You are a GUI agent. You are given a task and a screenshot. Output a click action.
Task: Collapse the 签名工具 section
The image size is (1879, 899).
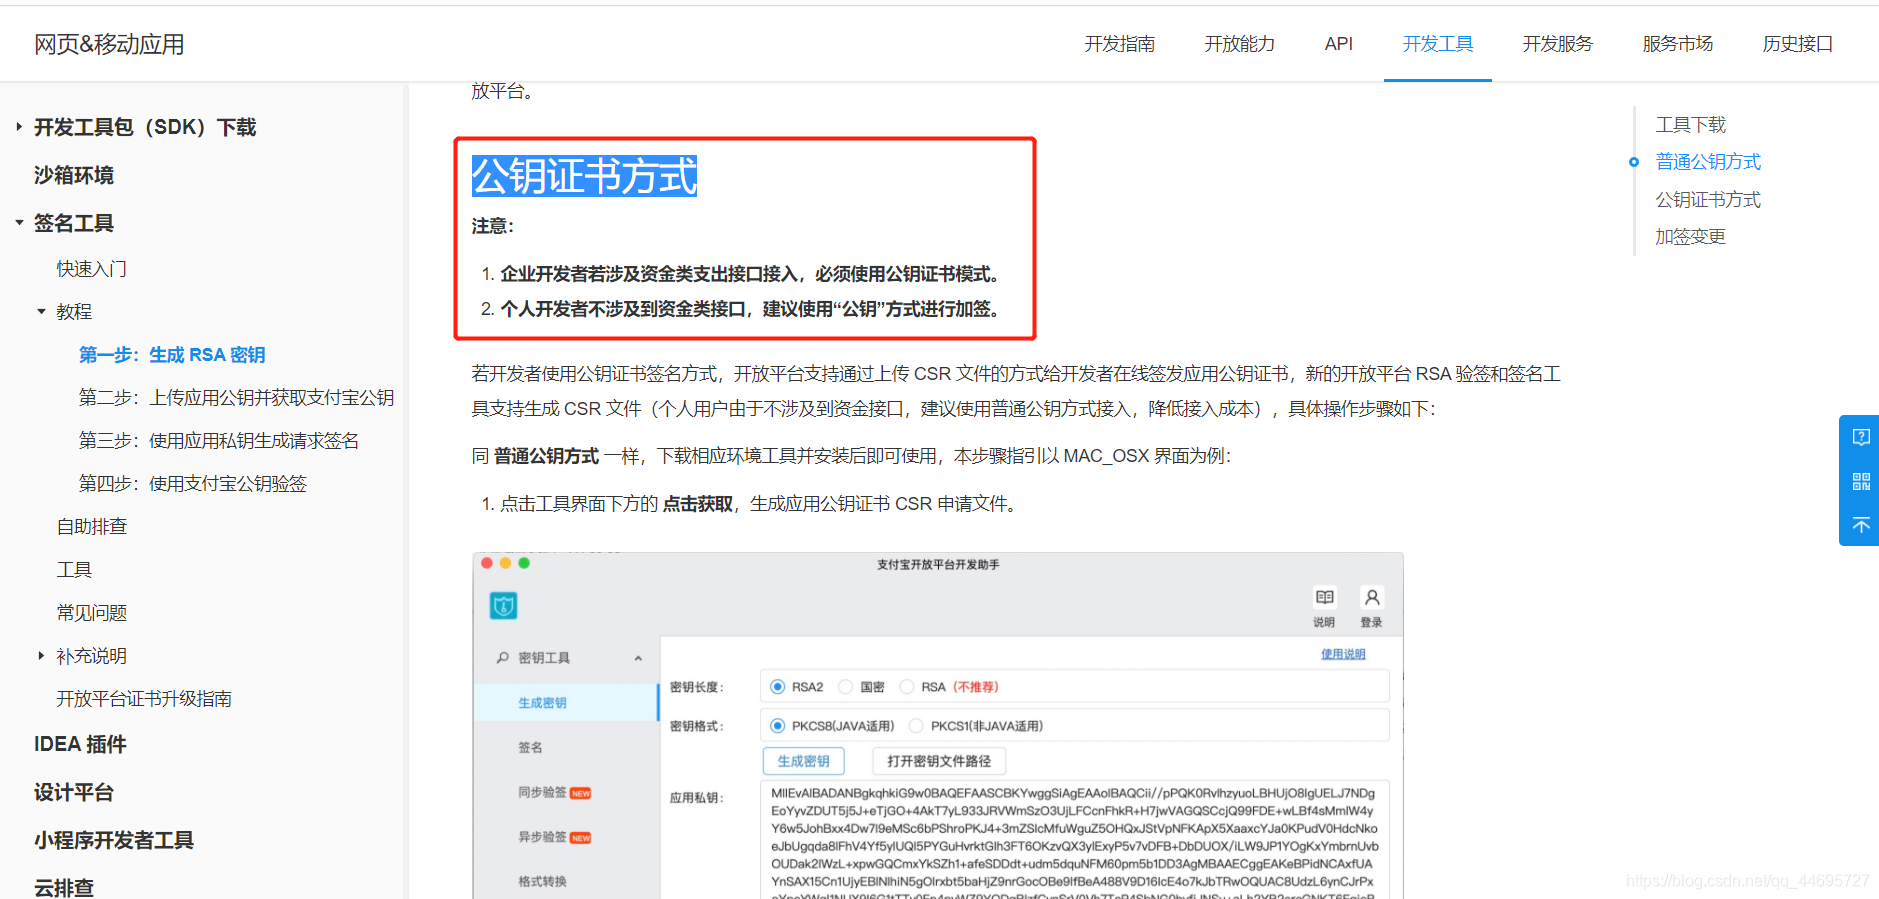19,222
